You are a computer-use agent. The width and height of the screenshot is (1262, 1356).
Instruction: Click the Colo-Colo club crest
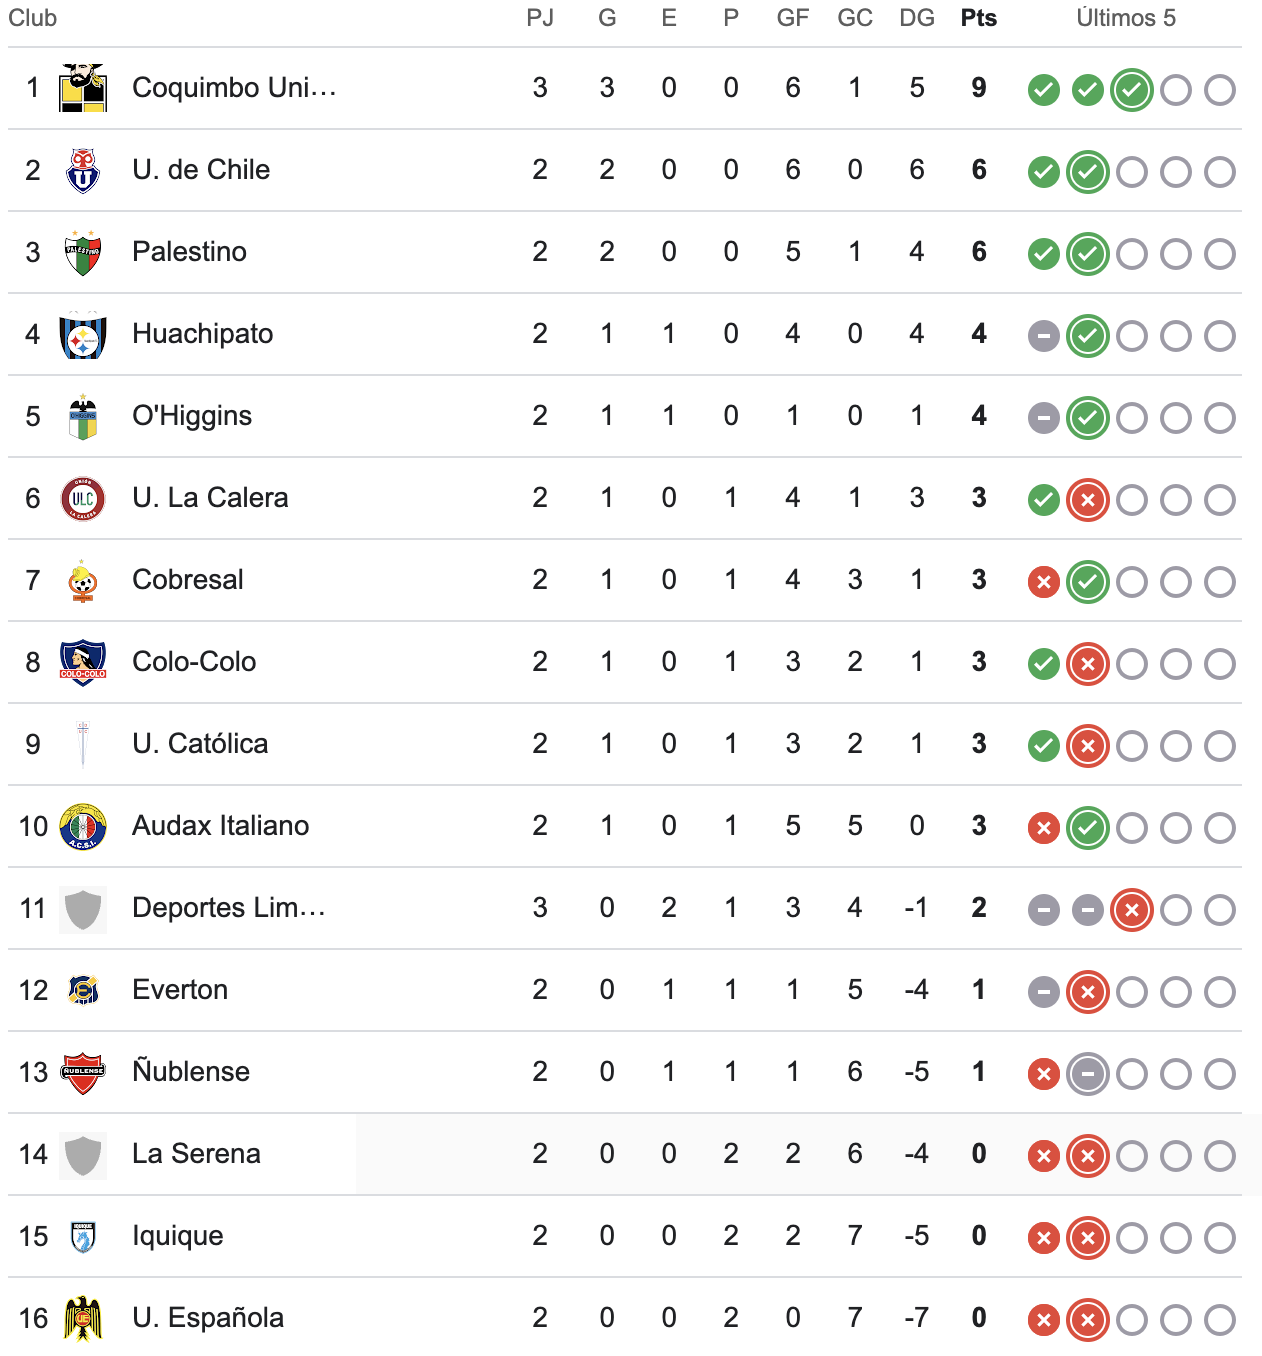point(83,662)
